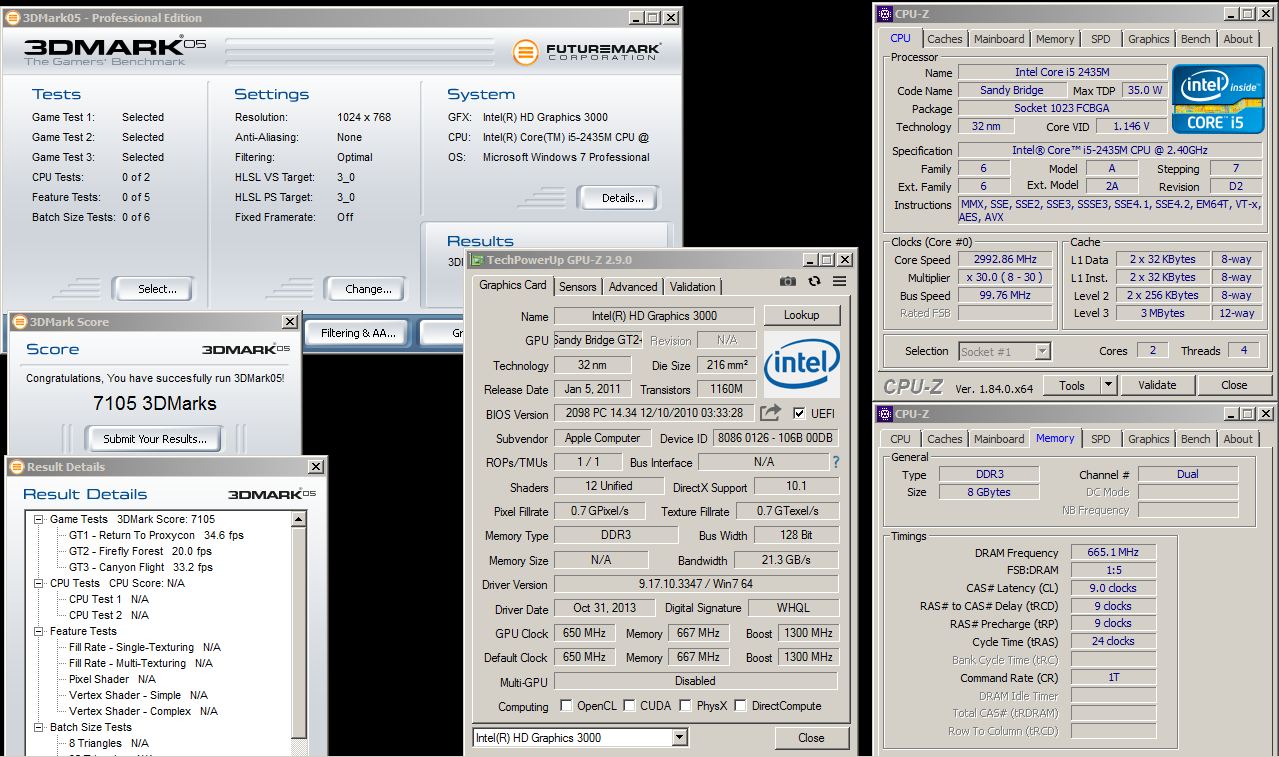The height and width of the screenshot is (757, 1279).
Task: Click the Tools button in CPU-Z
Action: (1072, 385)
